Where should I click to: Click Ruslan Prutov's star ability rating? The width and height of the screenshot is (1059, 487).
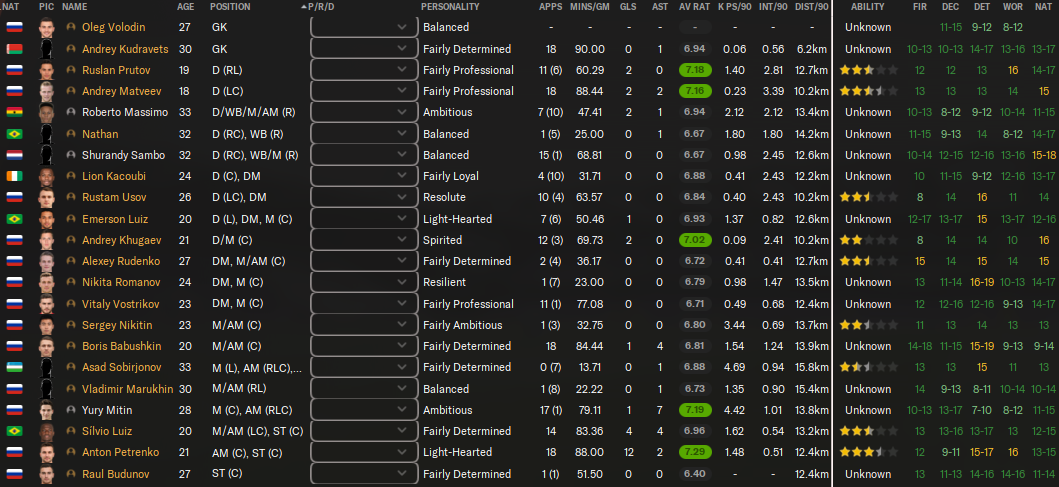coord(869,70)
